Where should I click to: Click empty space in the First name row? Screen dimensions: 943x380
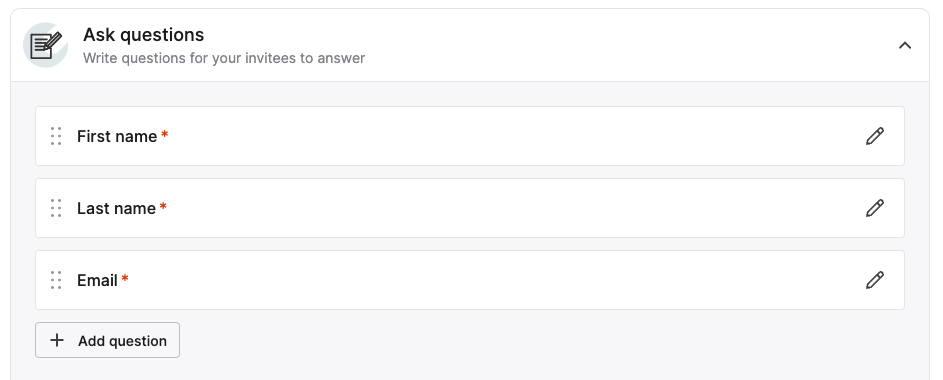511,136
